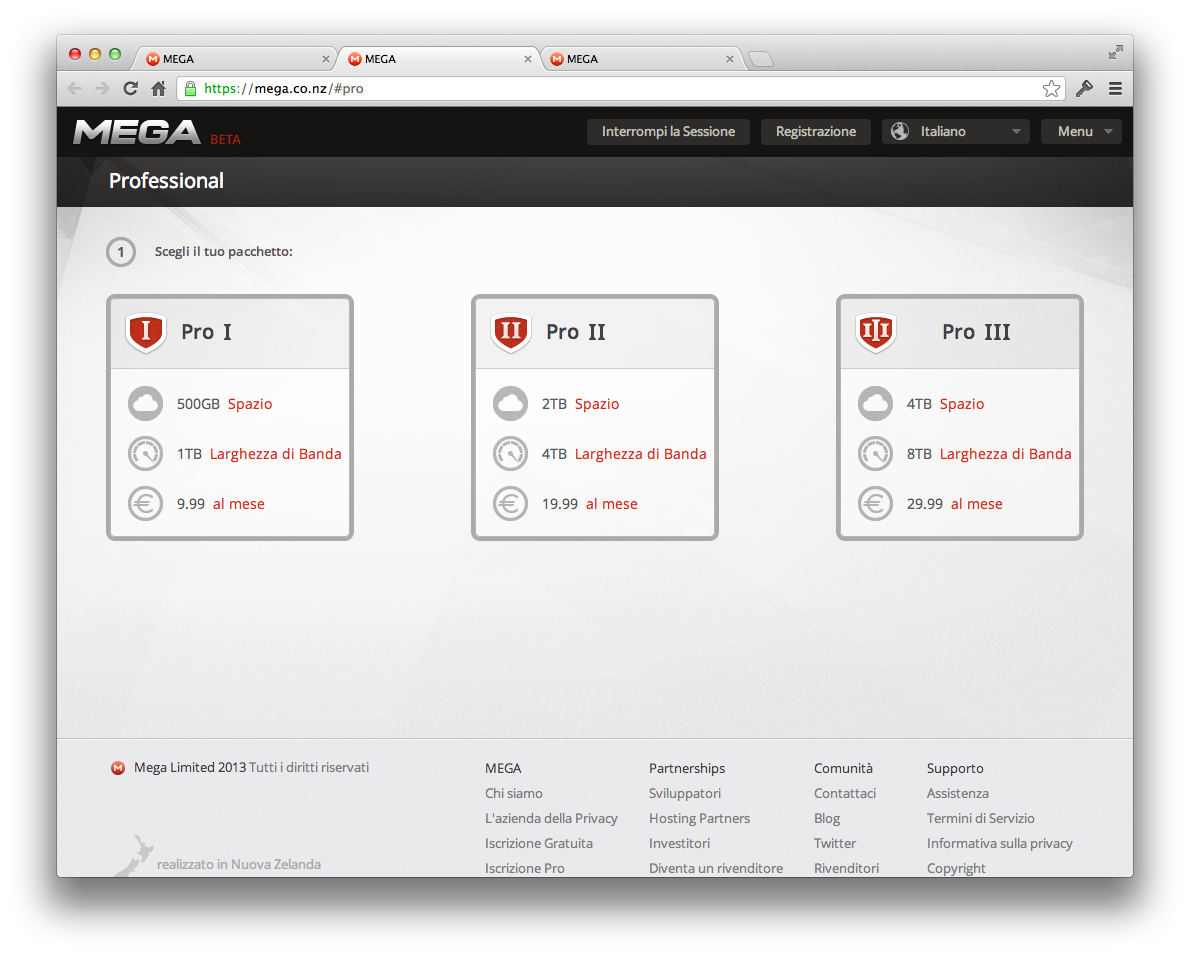Image resolution: width=1190 pixels, height=956 pixels.
Task: Click the Registrazione button
Action: (816, 132)
